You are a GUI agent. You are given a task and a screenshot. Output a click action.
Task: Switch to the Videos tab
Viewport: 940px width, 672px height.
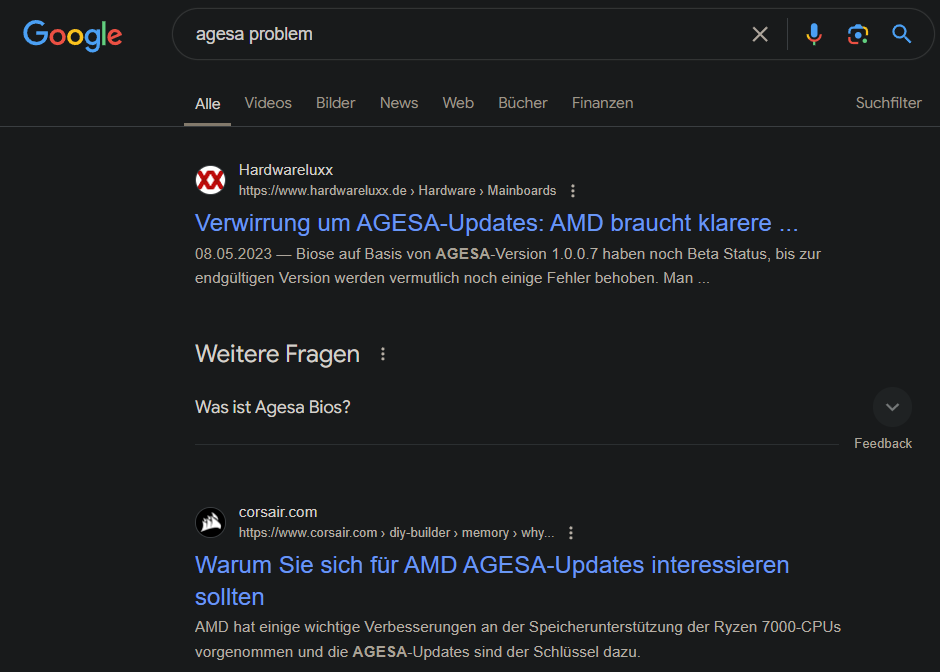point(268,103)
